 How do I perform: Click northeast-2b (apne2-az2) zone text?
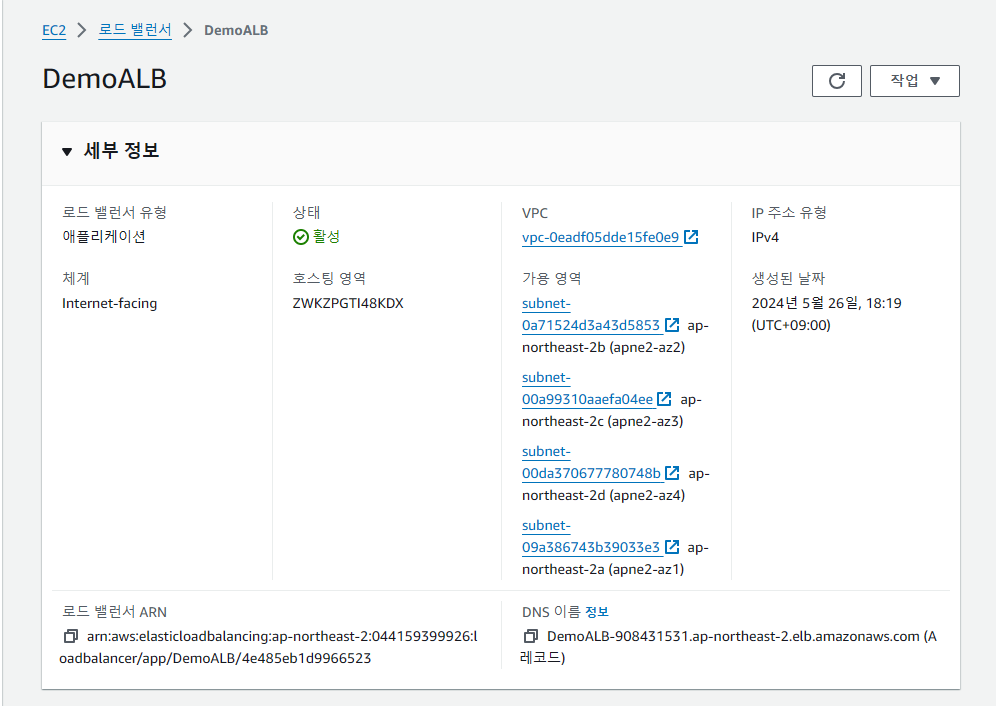click(x=603, y=347)
